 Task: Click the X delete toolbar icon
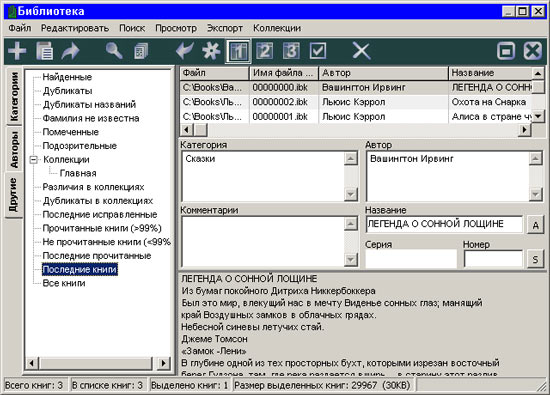coord(361,51)
